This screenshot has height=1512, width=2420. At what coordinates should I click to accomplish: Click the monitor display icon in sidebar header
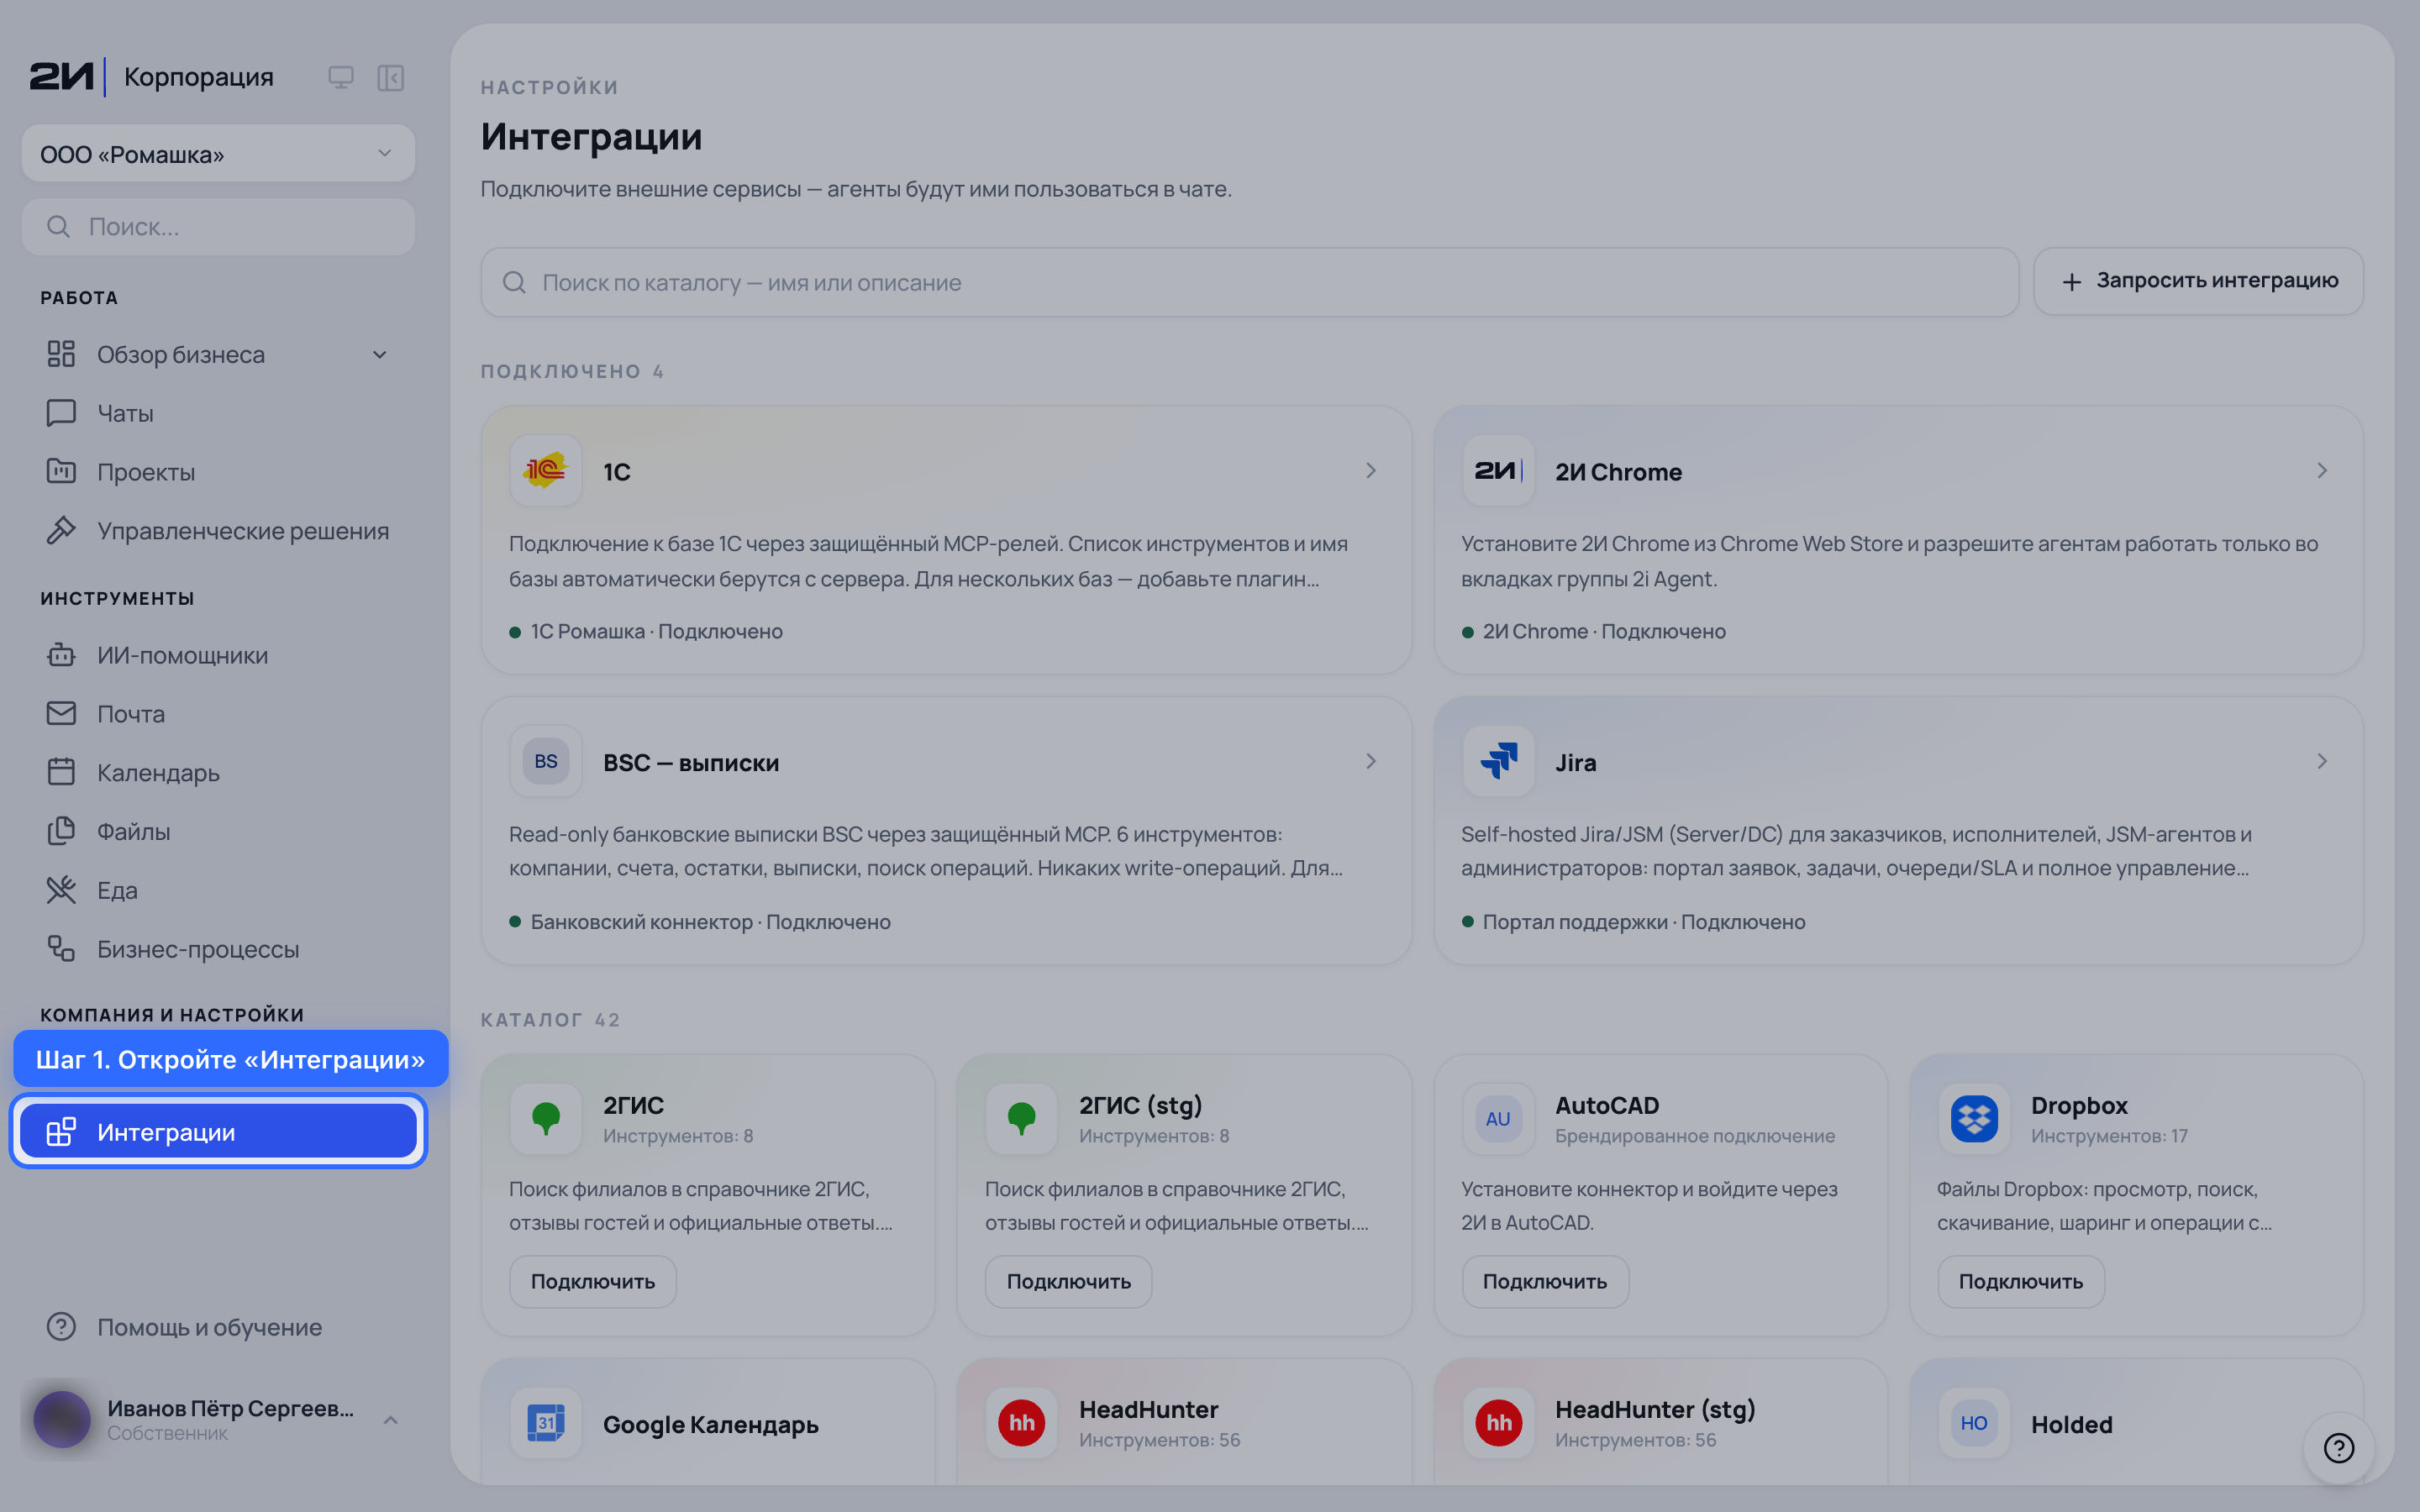coord(341,77)
